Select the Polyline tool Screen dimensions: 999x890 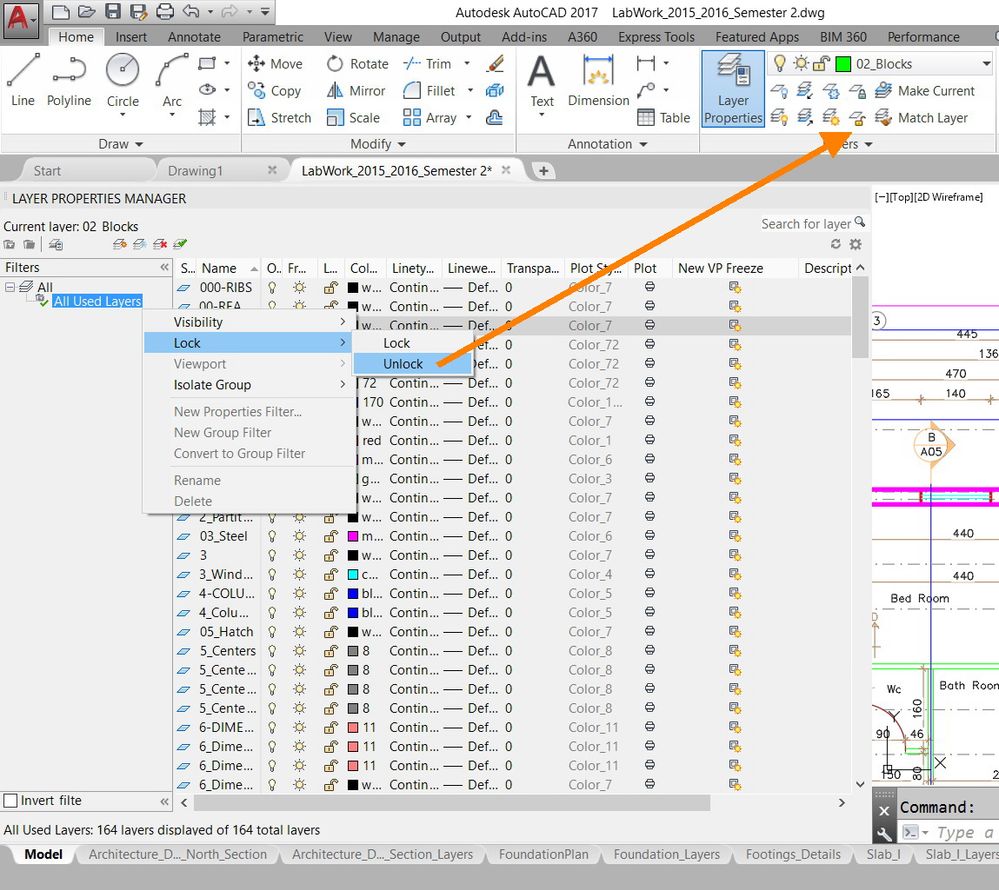tap(69, 80)
